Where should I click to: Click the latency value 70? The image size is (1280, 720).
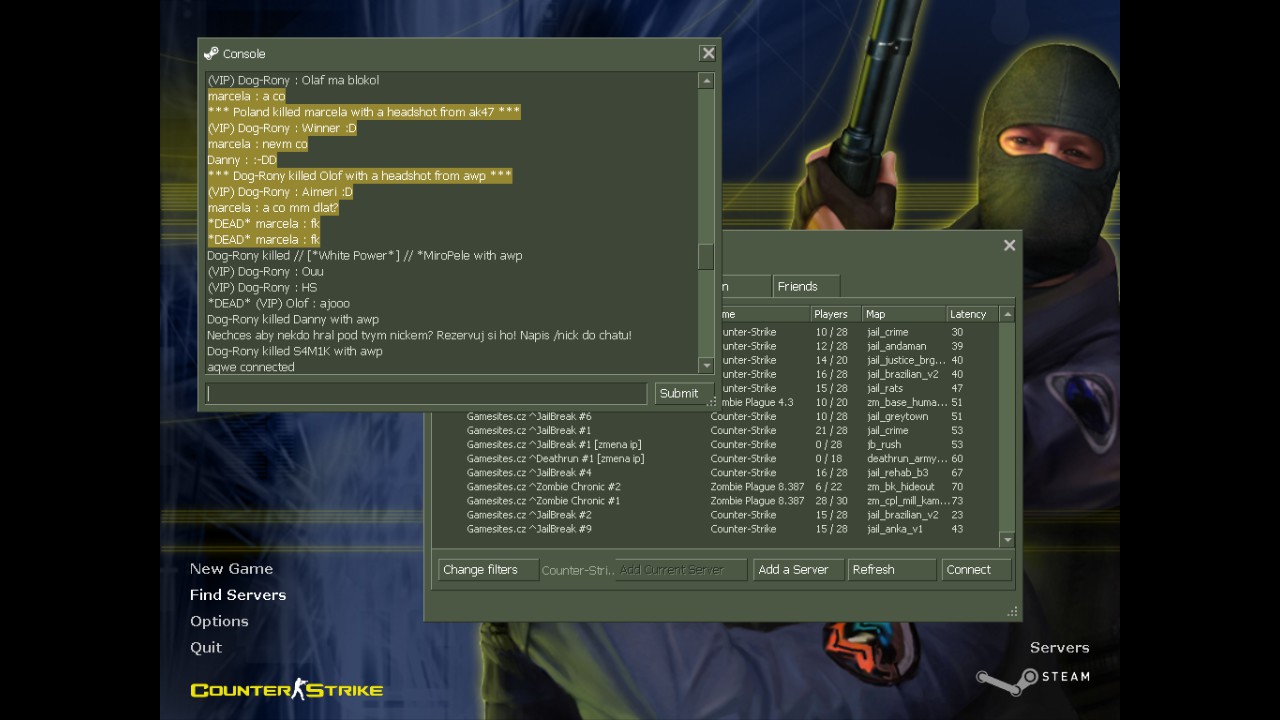click(957, 487)
